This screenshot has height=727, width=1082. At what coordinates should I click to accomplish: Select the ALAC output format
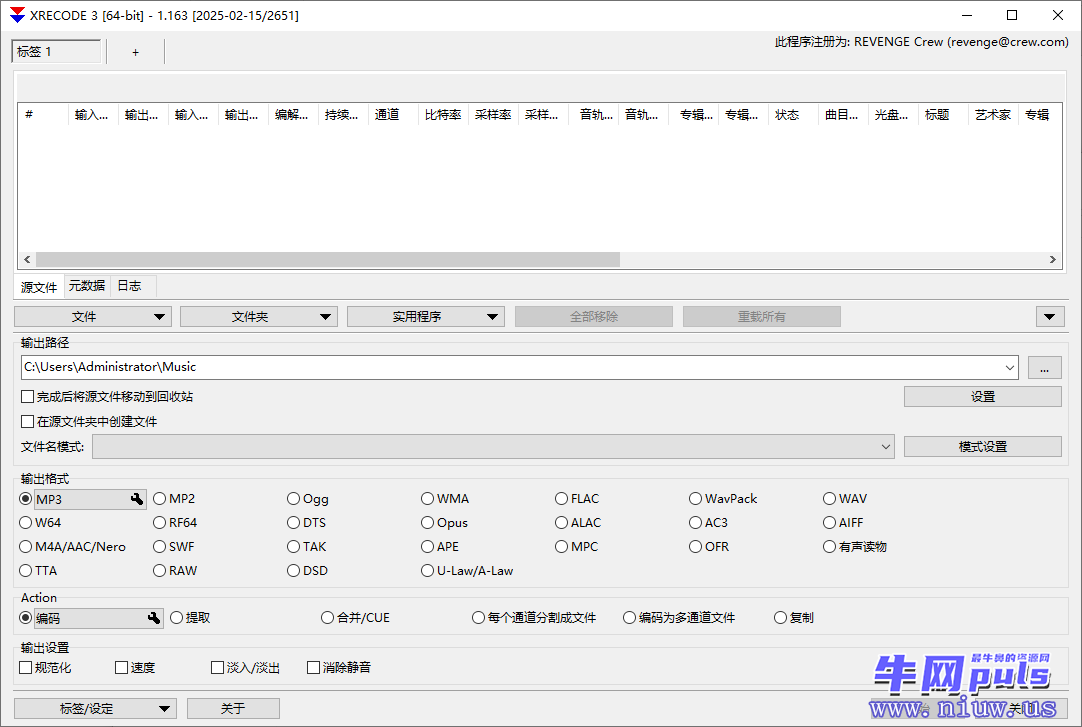click(x=578, y=523)
